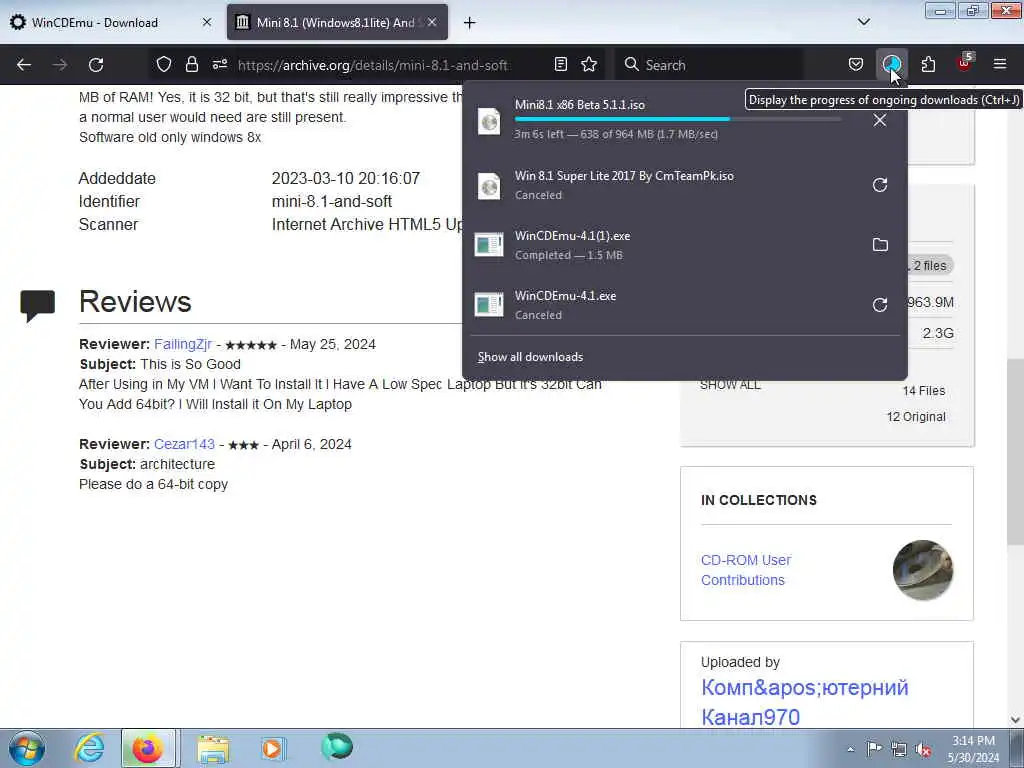Viewport: 1024px width, 768px height.
Task: Click the green taskbar application icon
Action: (x=337, y=746)
